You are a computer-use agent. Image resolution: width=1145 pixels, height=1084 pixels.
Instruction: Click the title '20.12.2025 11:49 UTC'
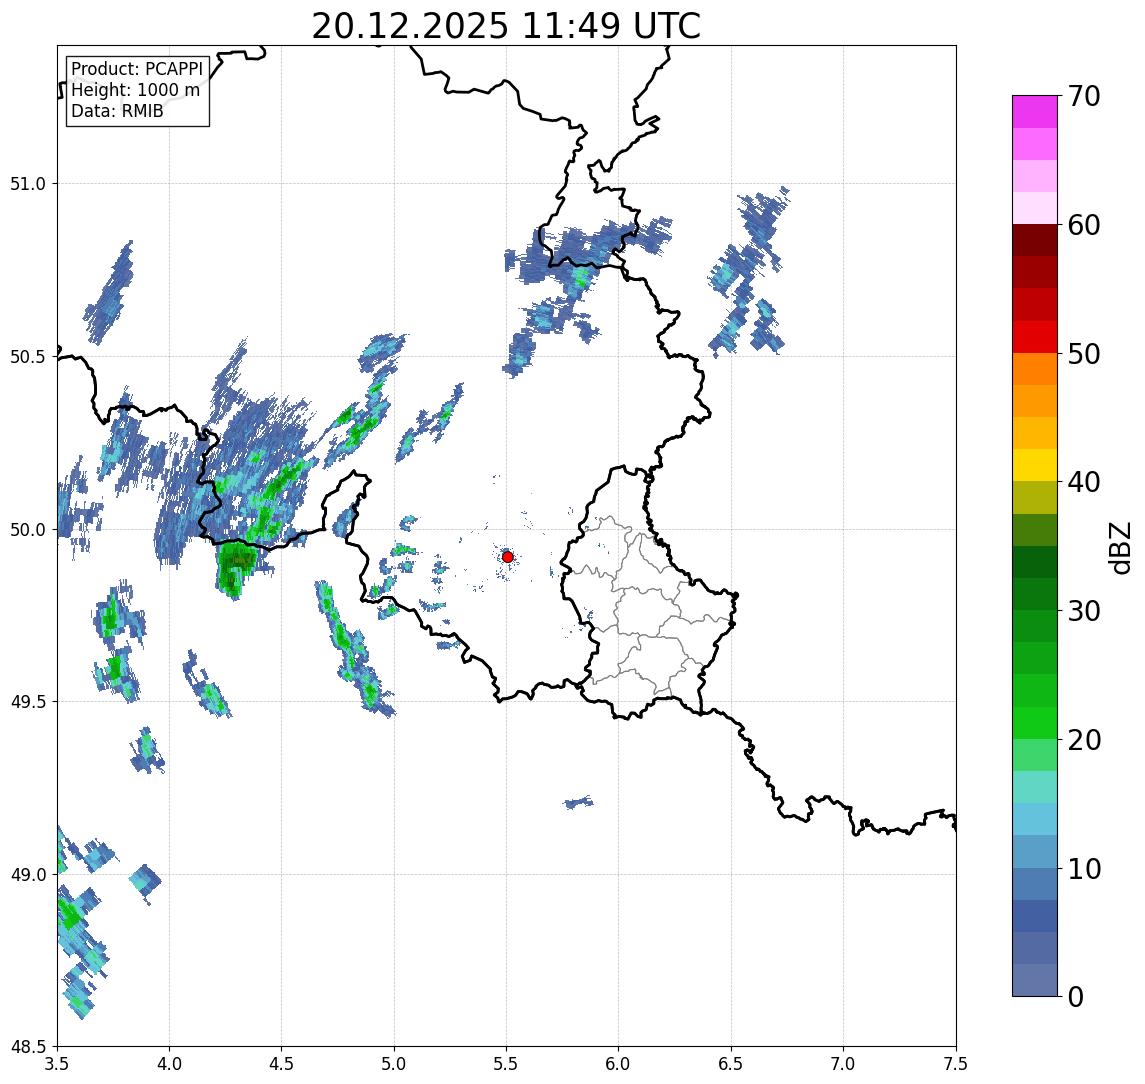[506, 26]
